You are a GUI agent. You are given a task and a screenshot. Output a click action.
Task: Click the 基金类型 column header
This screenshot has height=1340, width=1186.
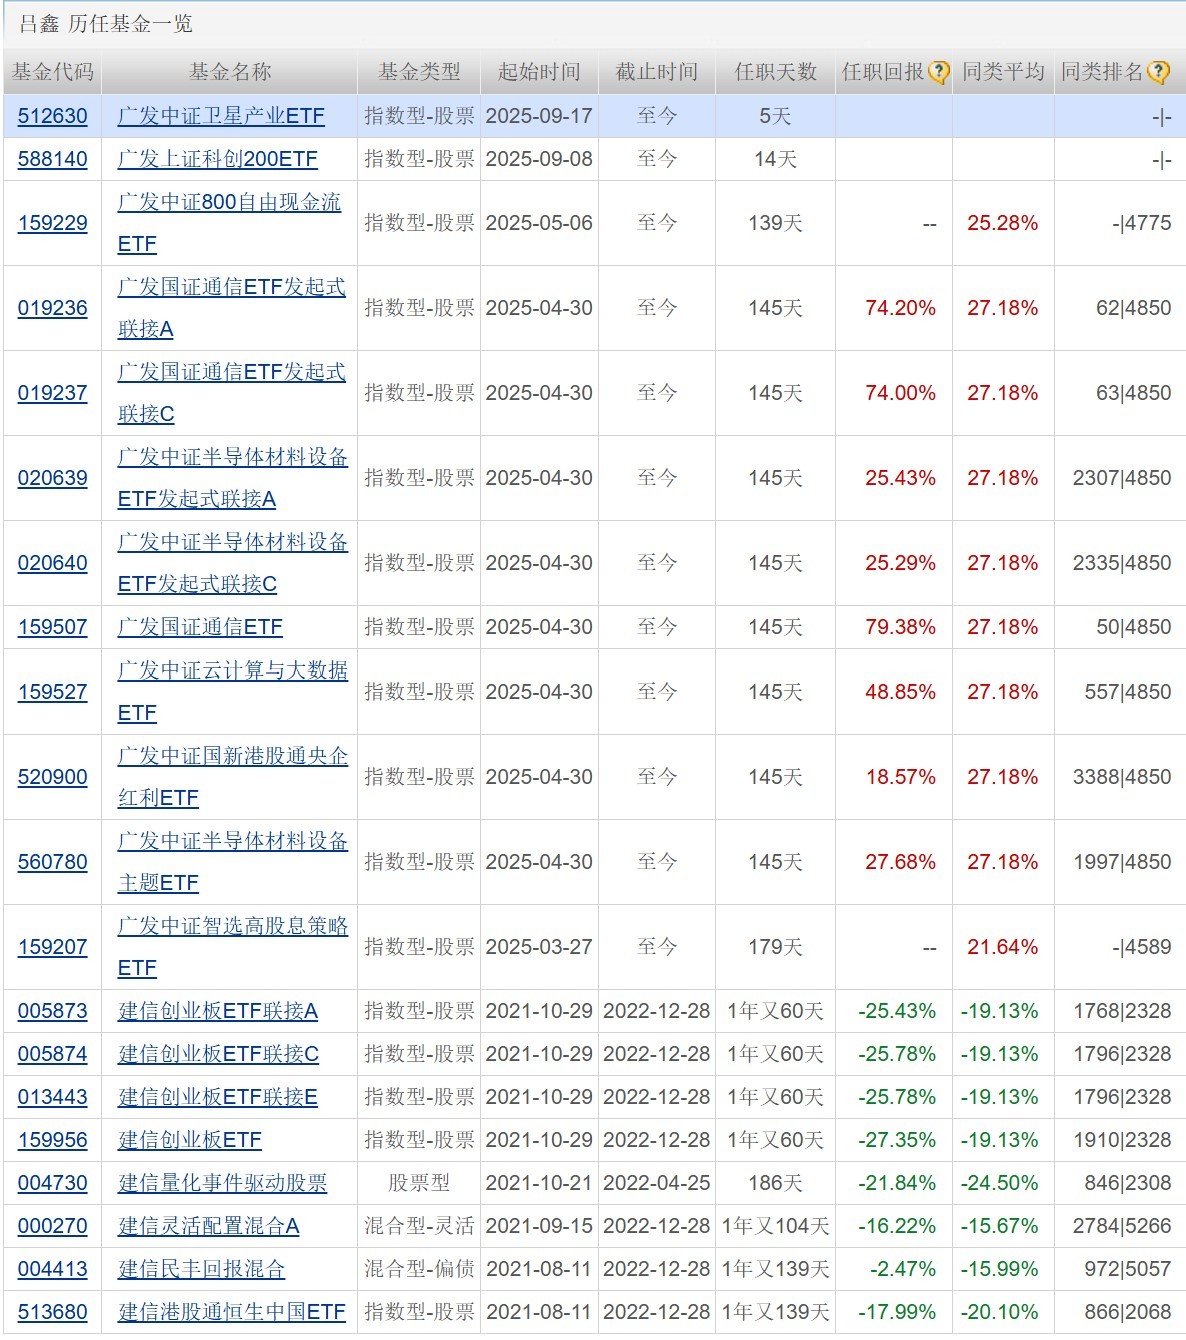coord(420,72)
